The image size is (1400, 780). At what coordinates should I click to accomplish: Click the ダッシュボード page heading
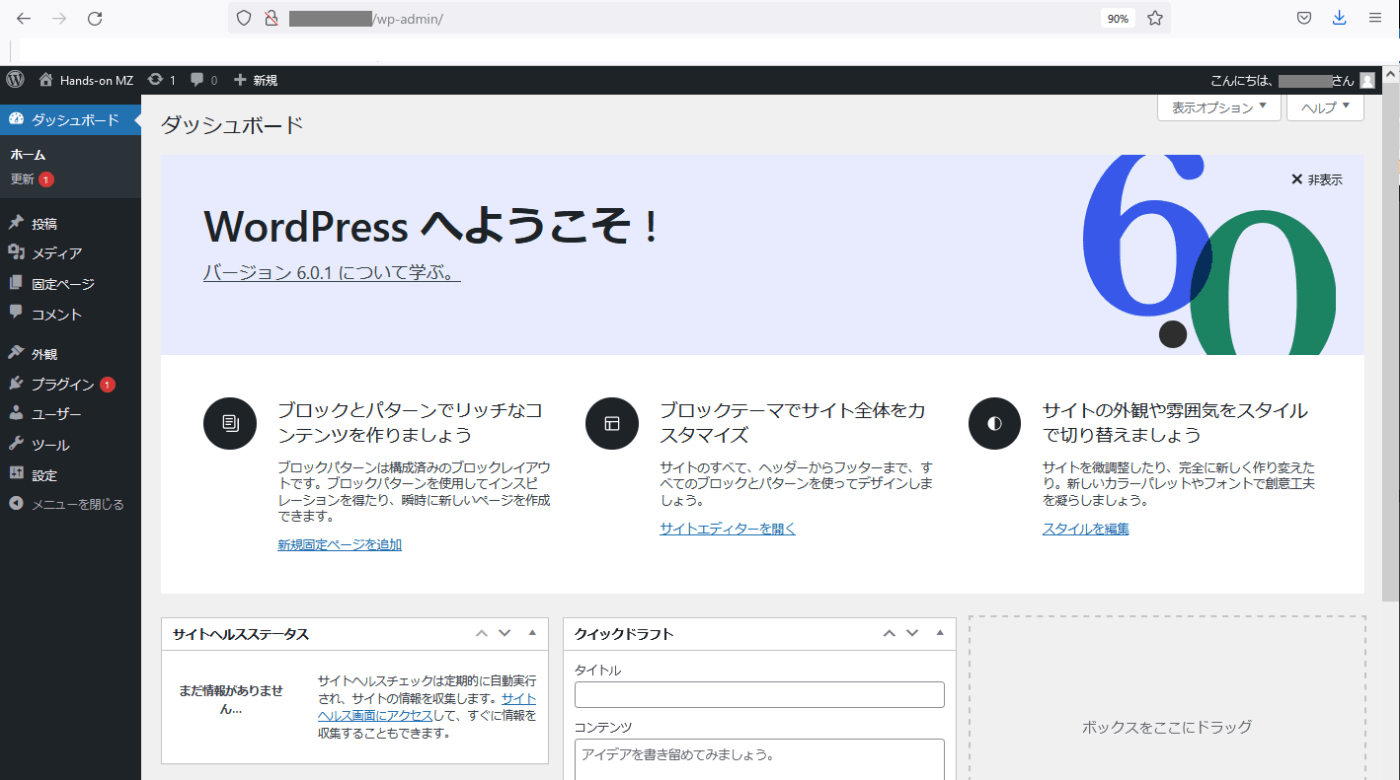(232, 125)
